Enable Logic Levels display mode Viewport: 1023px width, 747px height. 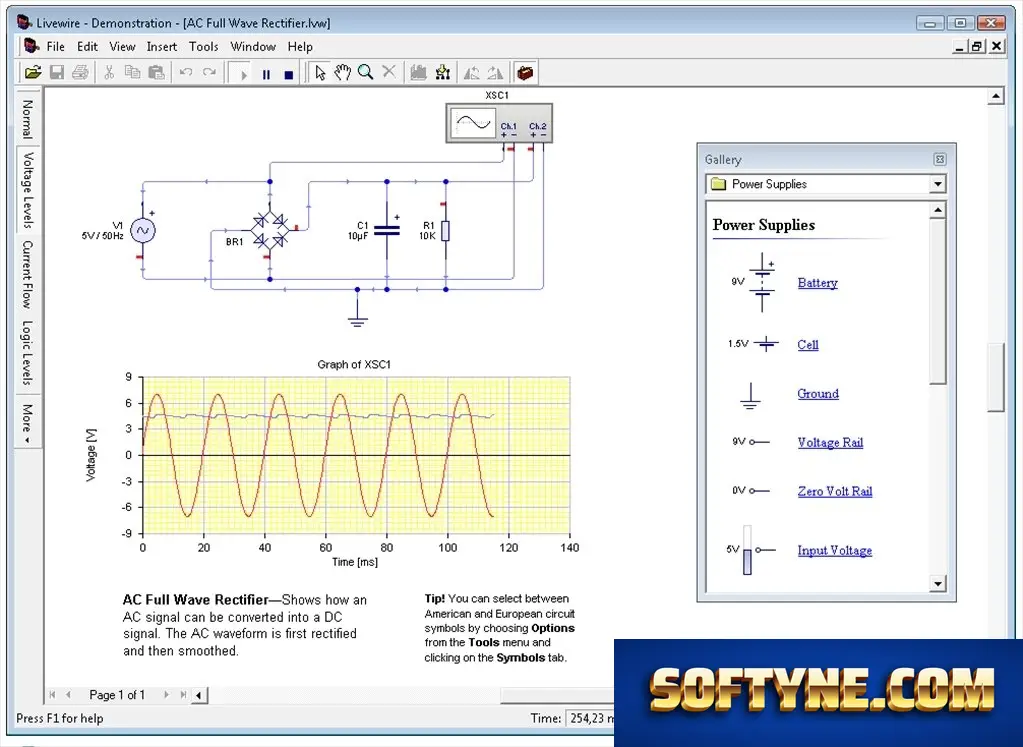click(x=27, y=352)
